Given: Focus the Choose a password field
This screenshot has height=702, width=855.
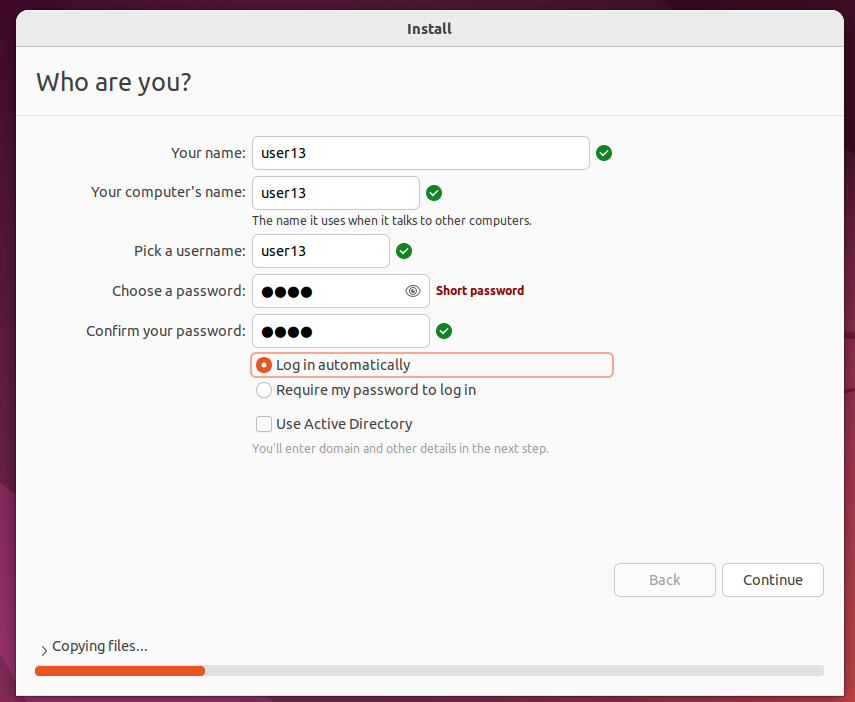Looking at the screenshot, I should 341,291.
